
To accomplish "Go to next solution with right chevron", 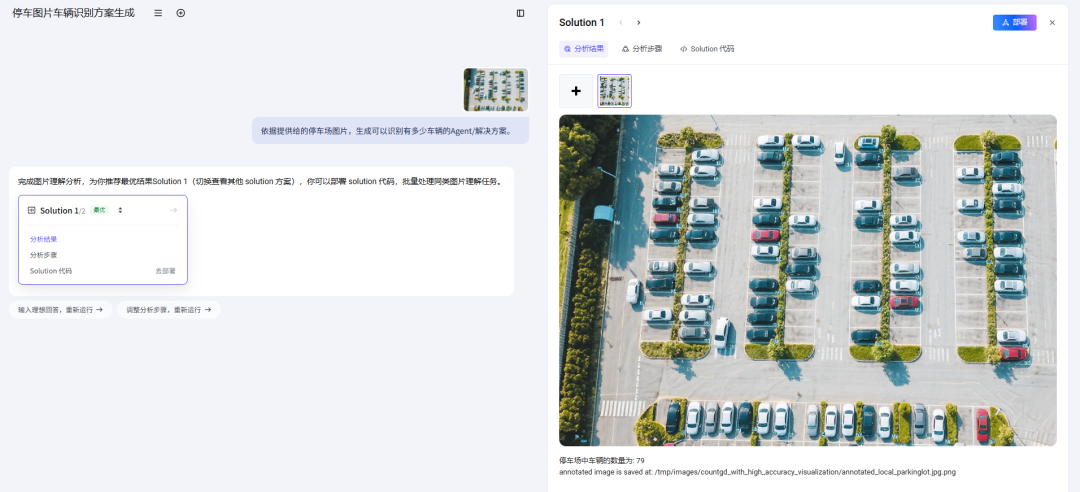I will pos(638,23).
